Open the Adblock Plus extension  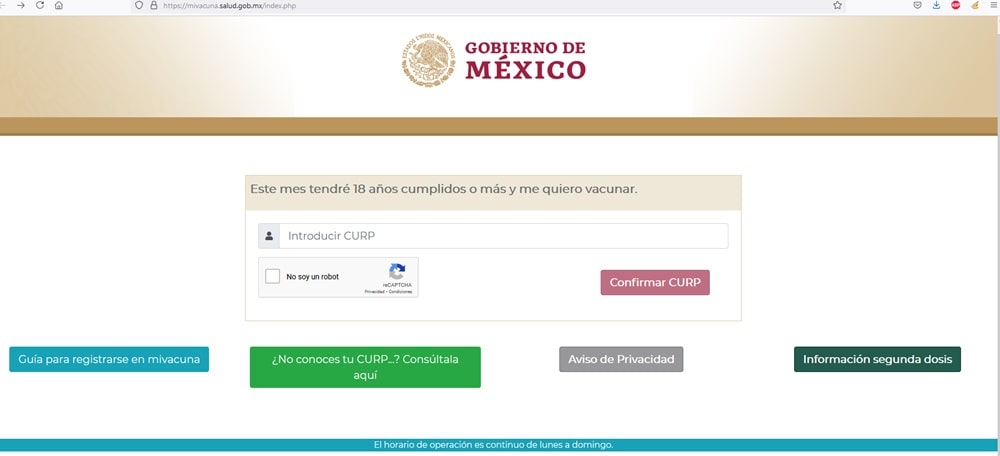(x=955, y=5)
